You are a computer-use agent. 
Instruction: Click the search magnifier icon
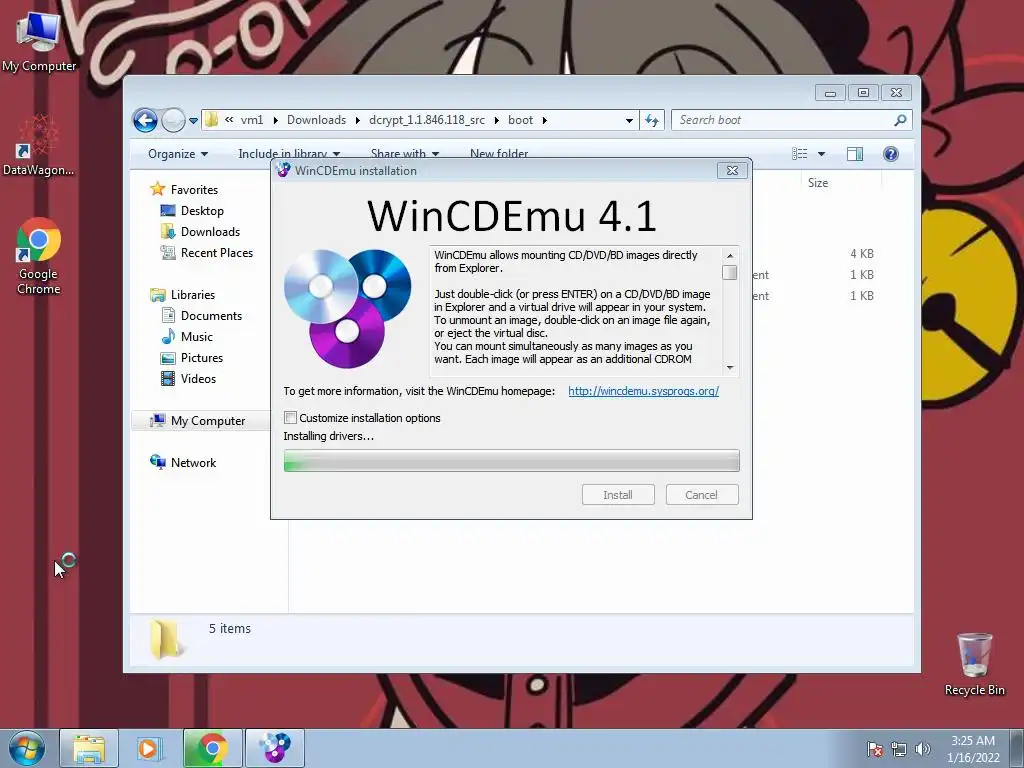click(900, 120)
